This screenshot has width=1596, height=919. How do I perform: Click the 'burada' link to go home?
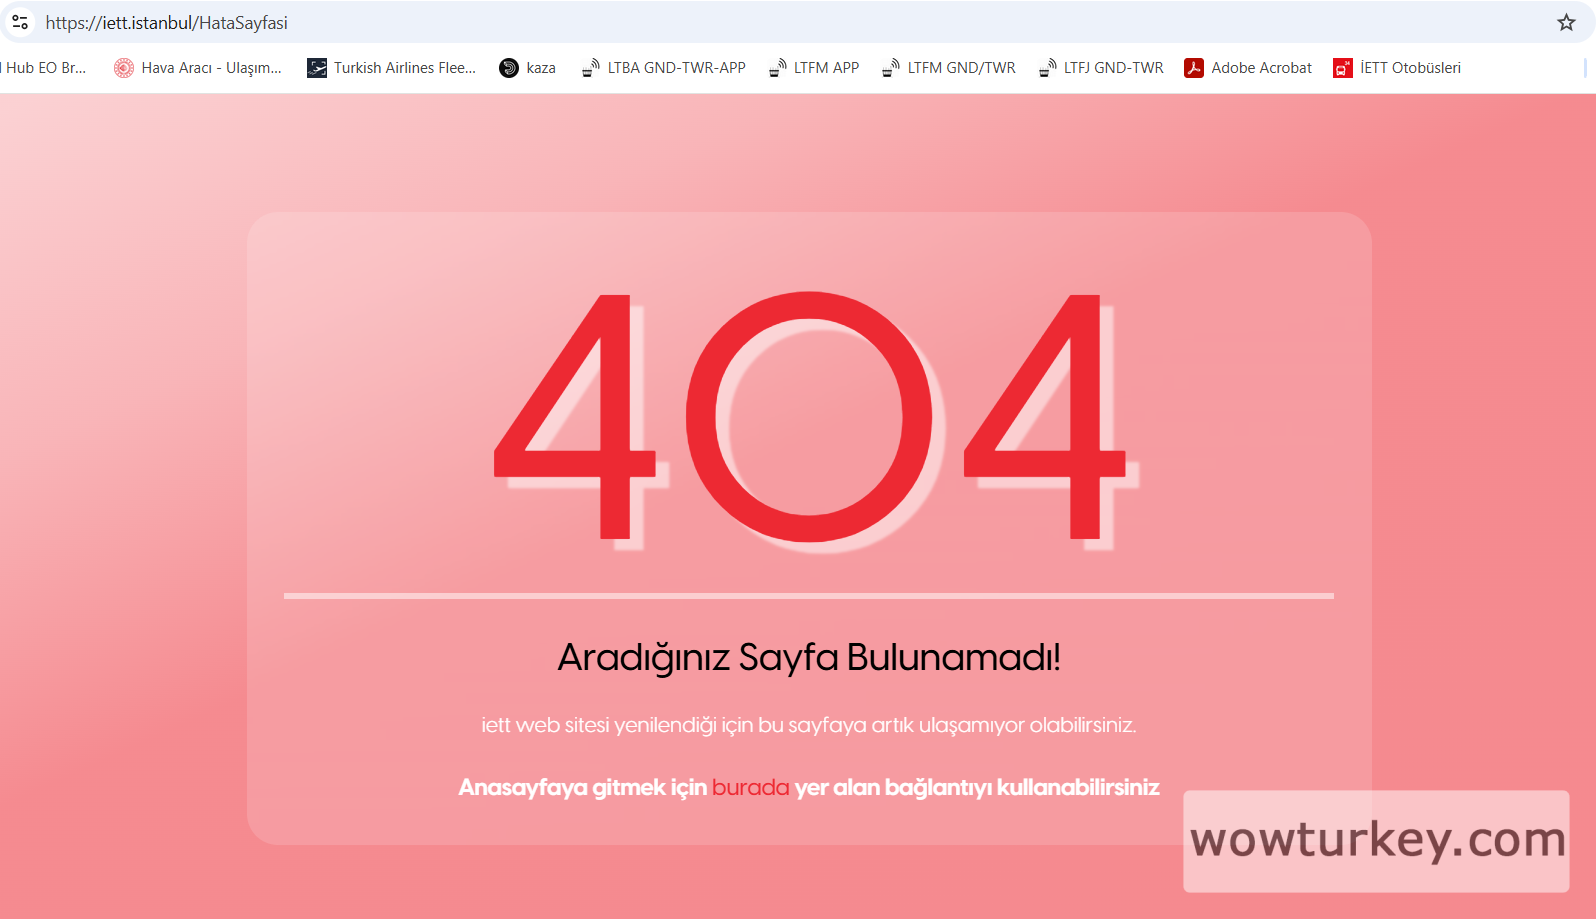pyautogui.click(x=750, y=788)
